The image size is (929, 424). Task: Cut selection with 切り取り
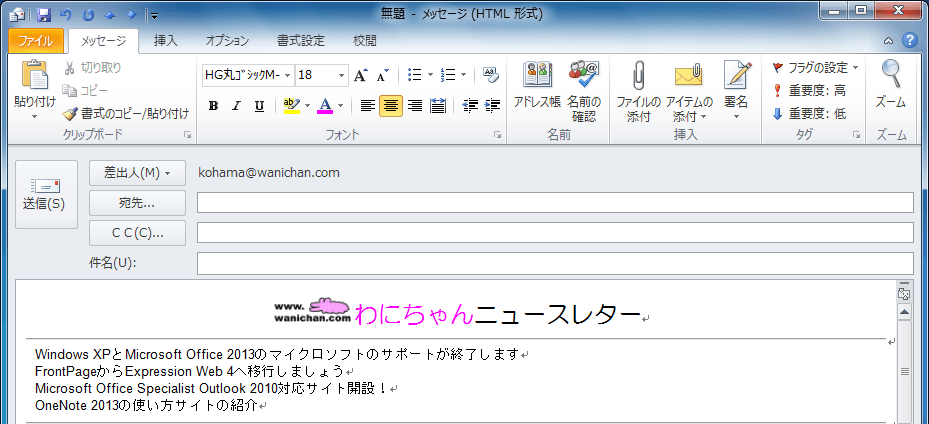click(92, 68)
